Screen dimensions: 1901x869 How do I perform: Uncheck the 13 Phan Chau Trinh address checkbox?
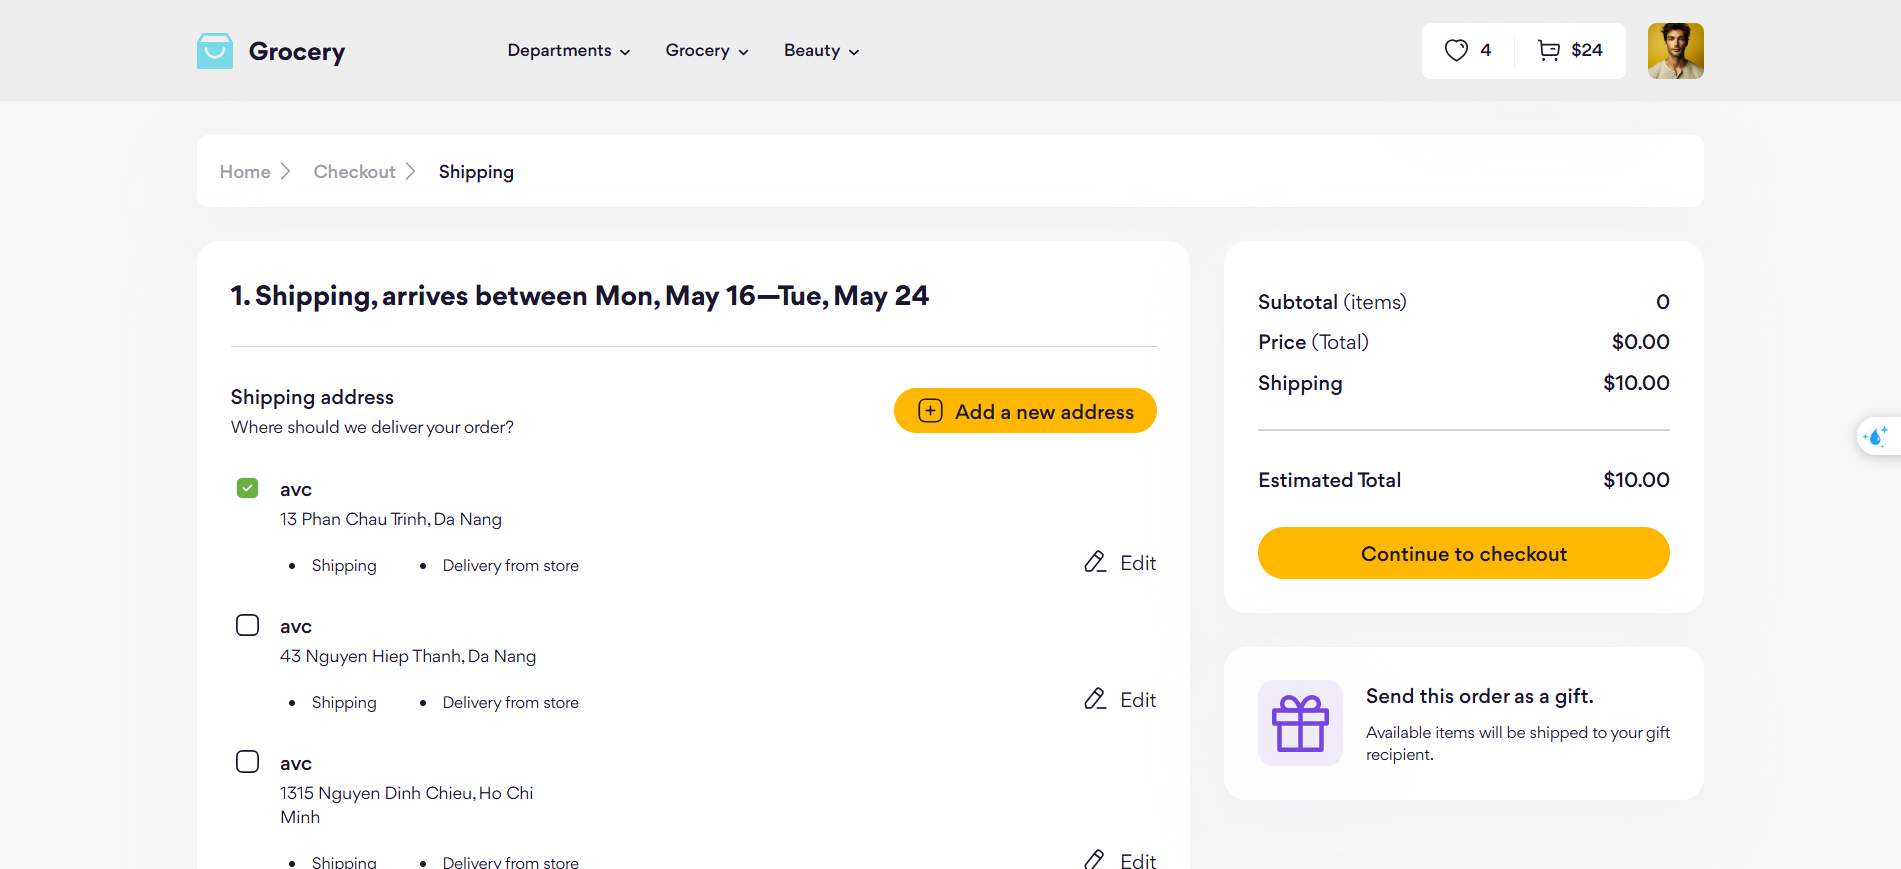tap(247, 488)
